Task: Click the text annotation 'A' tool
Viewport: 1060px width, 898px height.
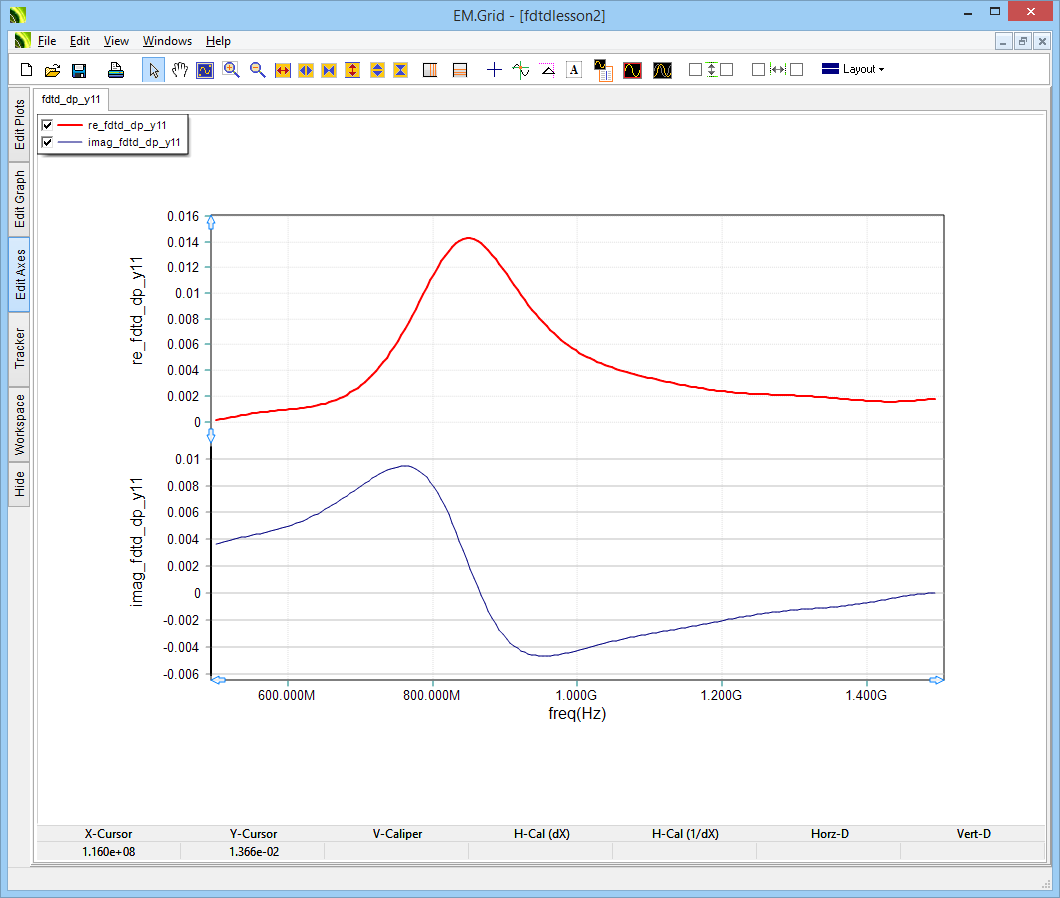Action: tap(574, 70)
